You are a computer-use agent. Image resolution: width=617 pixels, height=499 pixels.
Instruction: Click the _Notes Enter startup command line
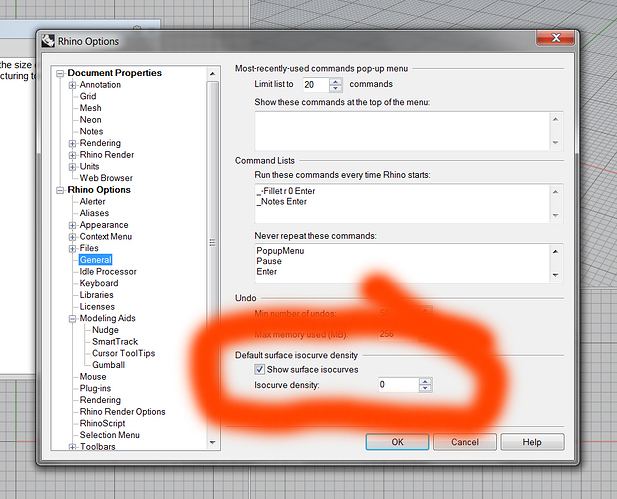click(x=282, y=201)
